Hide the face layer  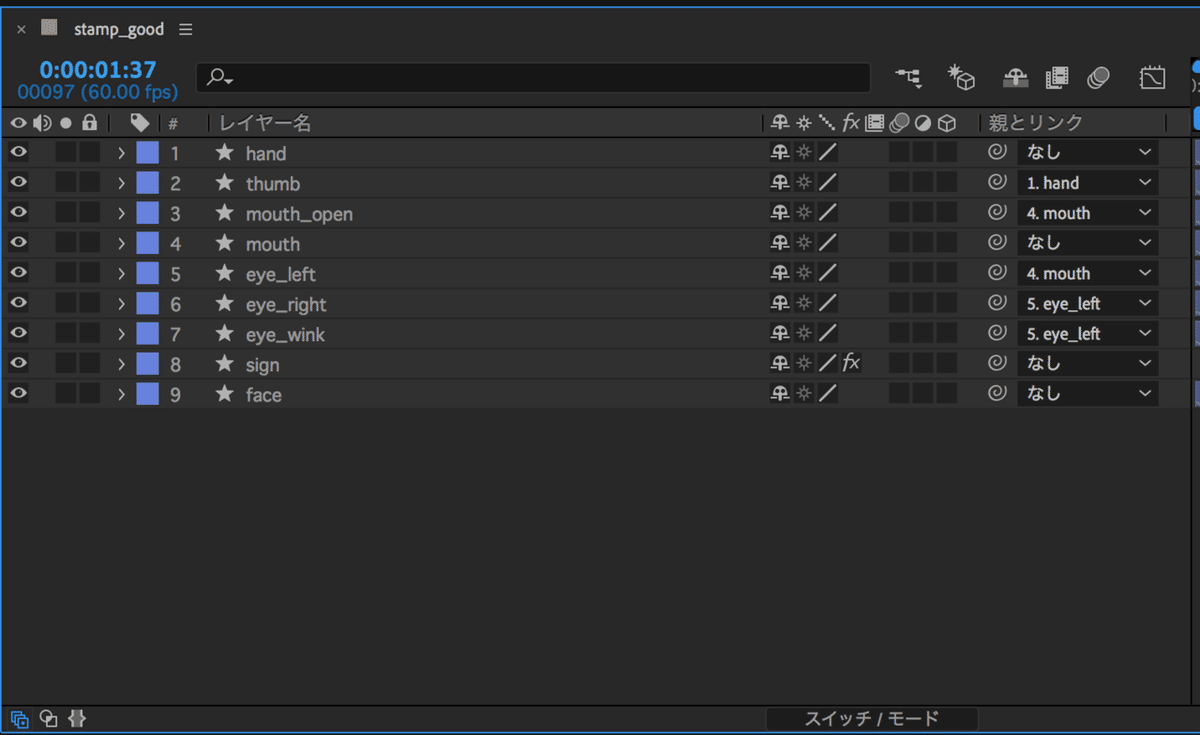[x=18, y=393]
